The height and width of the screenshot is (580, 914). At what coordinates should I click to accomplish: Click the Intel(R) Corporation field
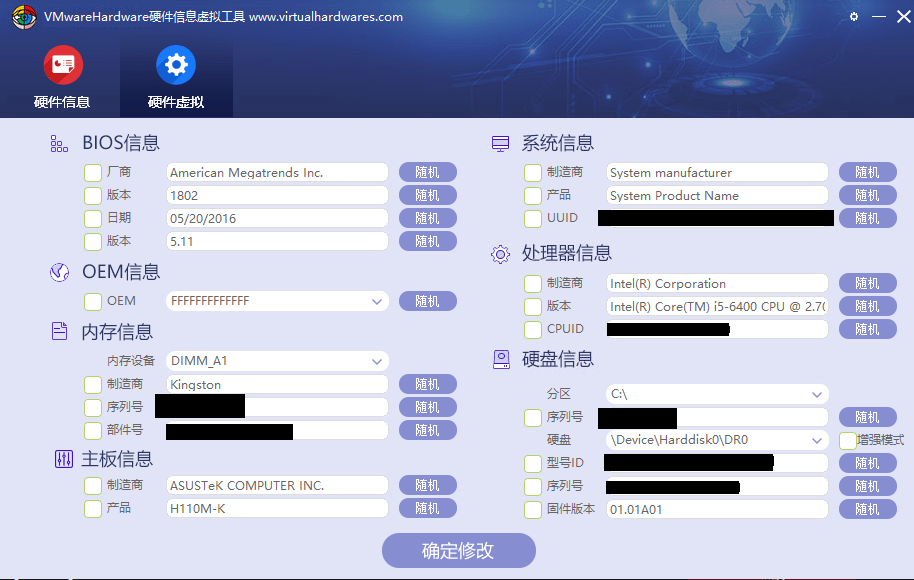pyautogui.click(x=717, y=283)
